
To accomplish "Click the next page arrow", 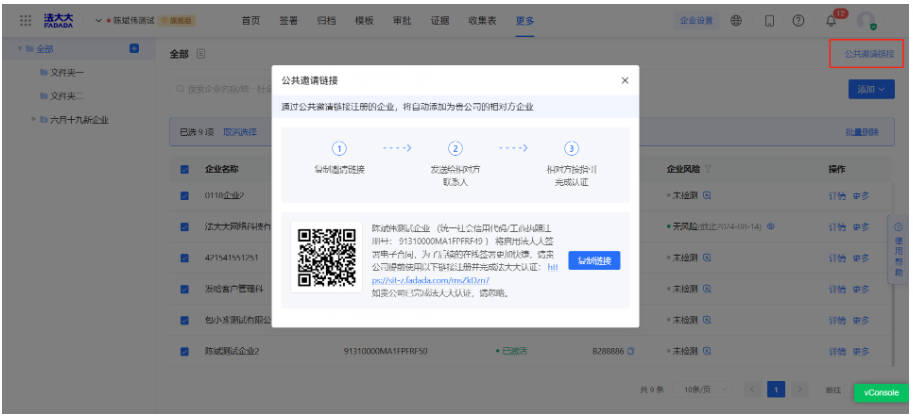I will [799, 389].
